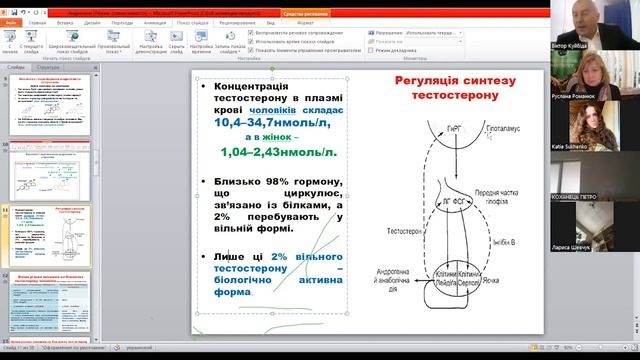Toggle Использовать время показа слайдов checkbox
This screenshot has width=640, height=360.
[251, 42]
